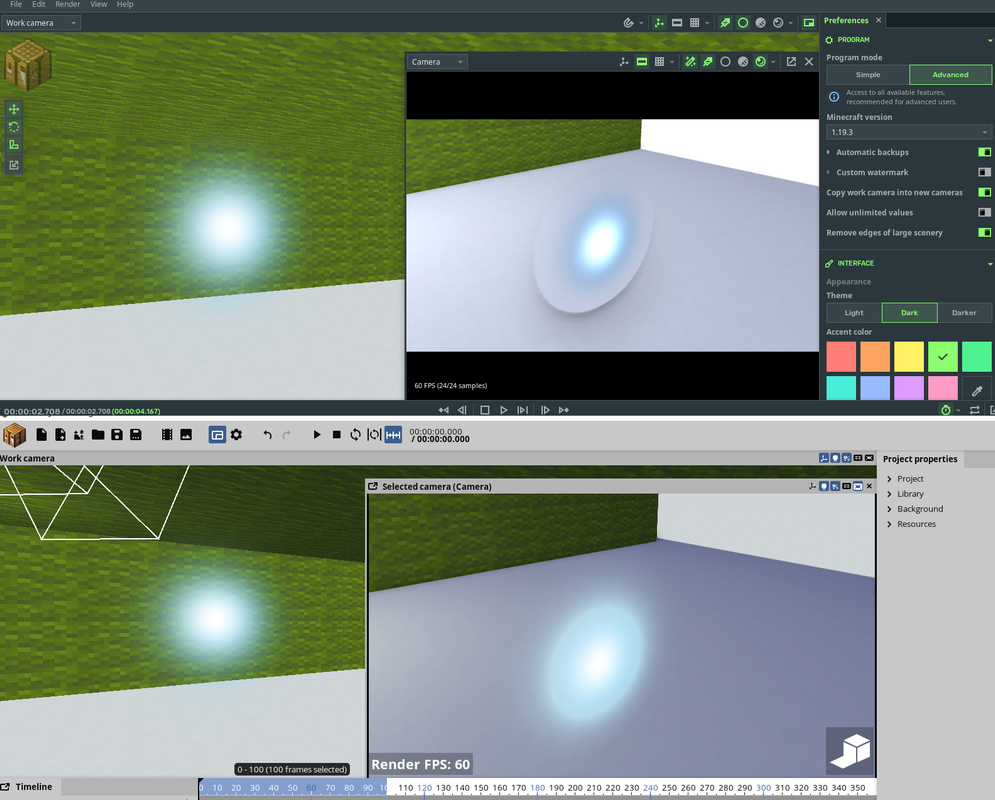Expand the Library tree item
Screen dimensions: 995x800
[889, 494]
